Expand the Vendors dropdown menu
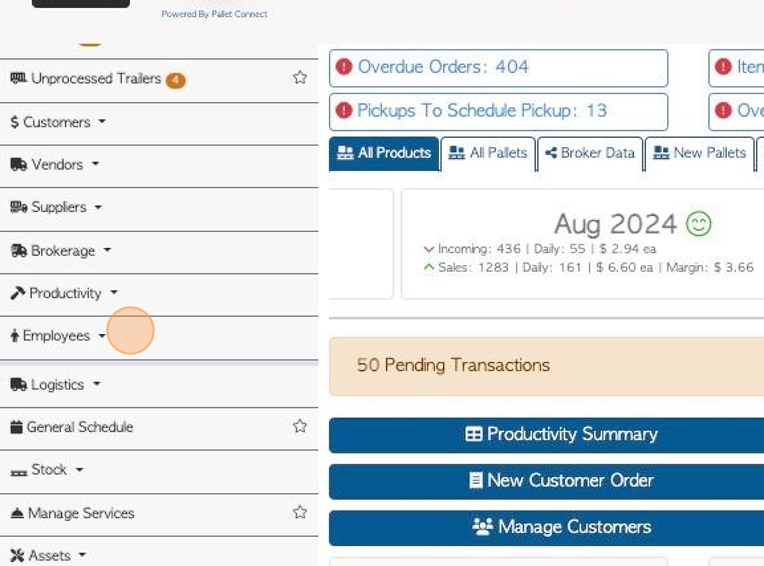The width and height of the screenshot is (764, 566). pyautogui.click(x=59, y=164)
